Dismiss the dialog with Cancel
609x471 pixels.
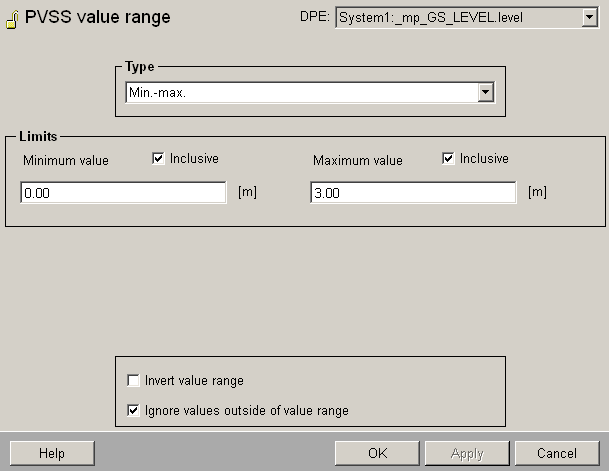pos(557,453)
